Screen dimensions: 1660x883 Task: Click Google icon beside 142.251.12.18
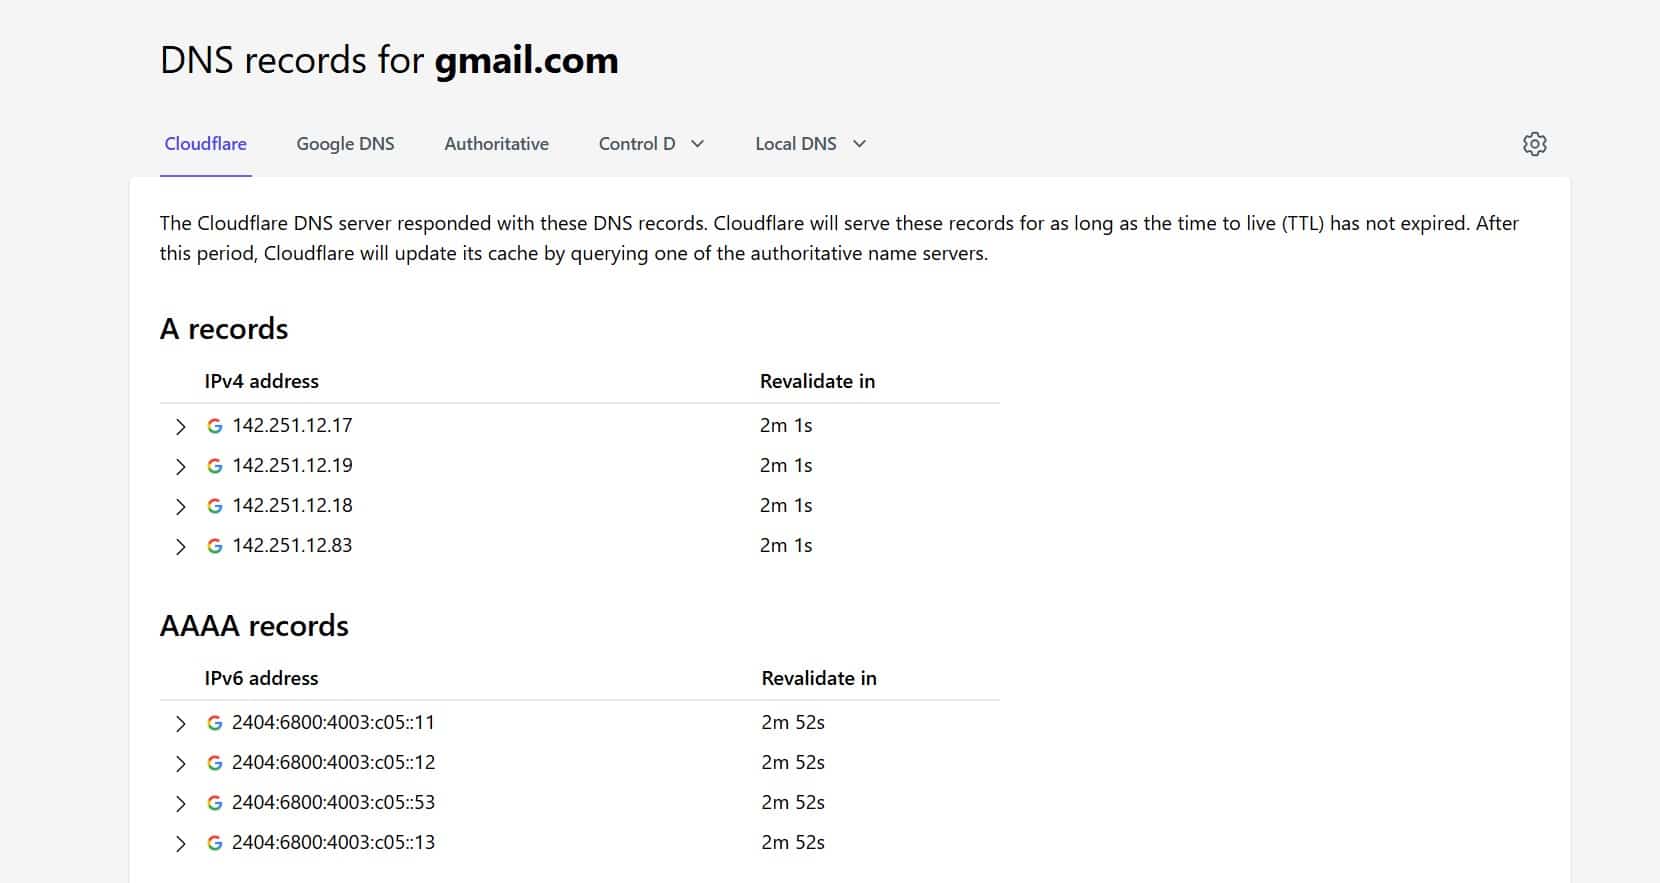214,506
